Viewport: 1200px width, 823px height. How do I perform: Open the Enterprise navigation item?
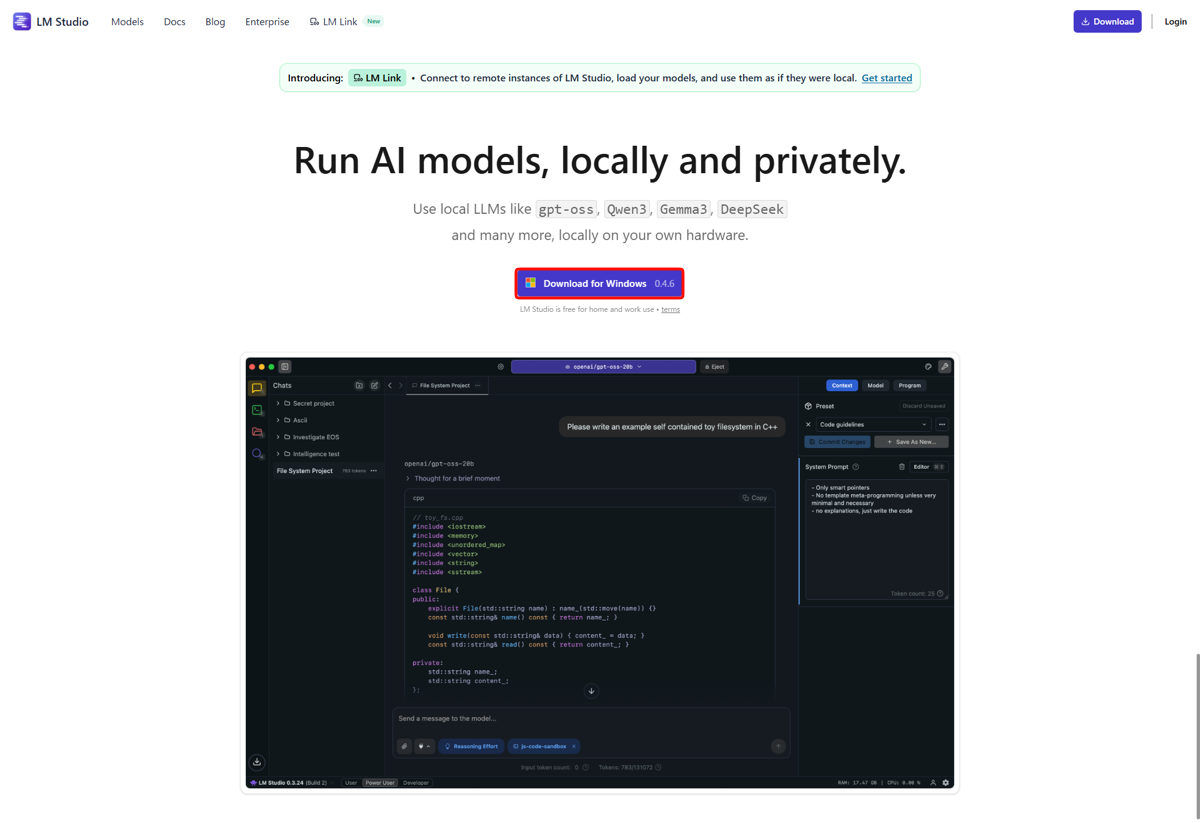[x=267, y=21]
